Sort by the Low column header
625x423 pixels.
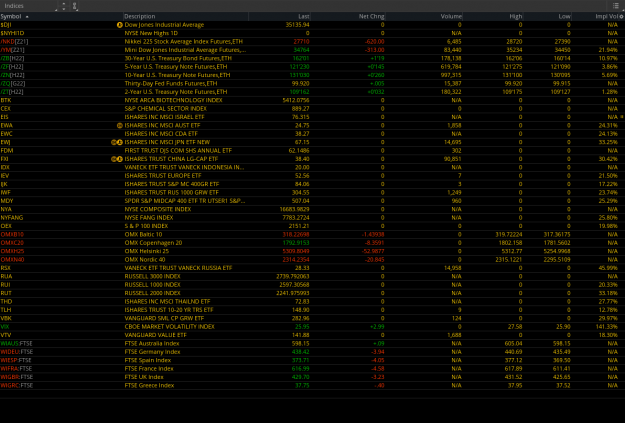(564, 16)
